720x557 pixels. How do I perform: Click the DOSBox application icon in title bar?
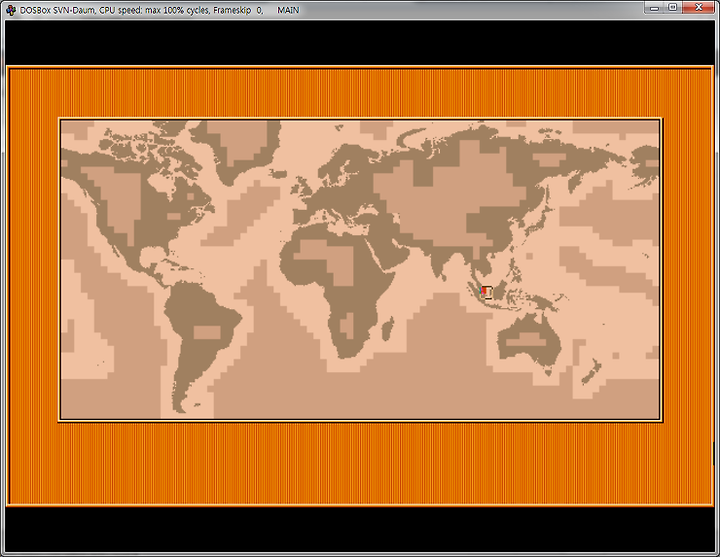[11, 10]
